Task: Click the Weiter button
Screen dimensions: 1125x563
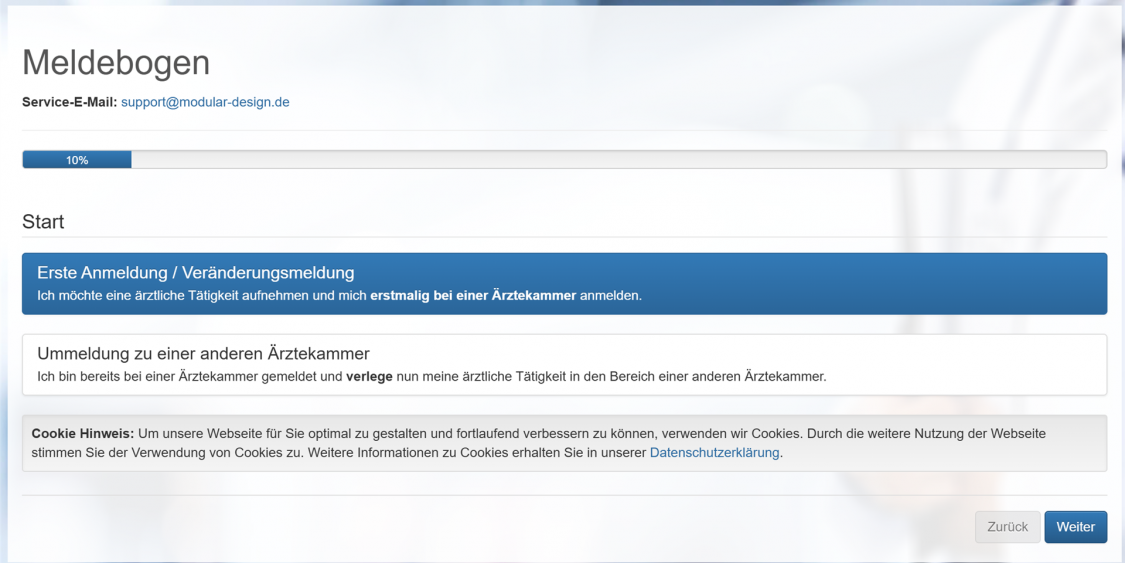Action: coord(1075,527)
